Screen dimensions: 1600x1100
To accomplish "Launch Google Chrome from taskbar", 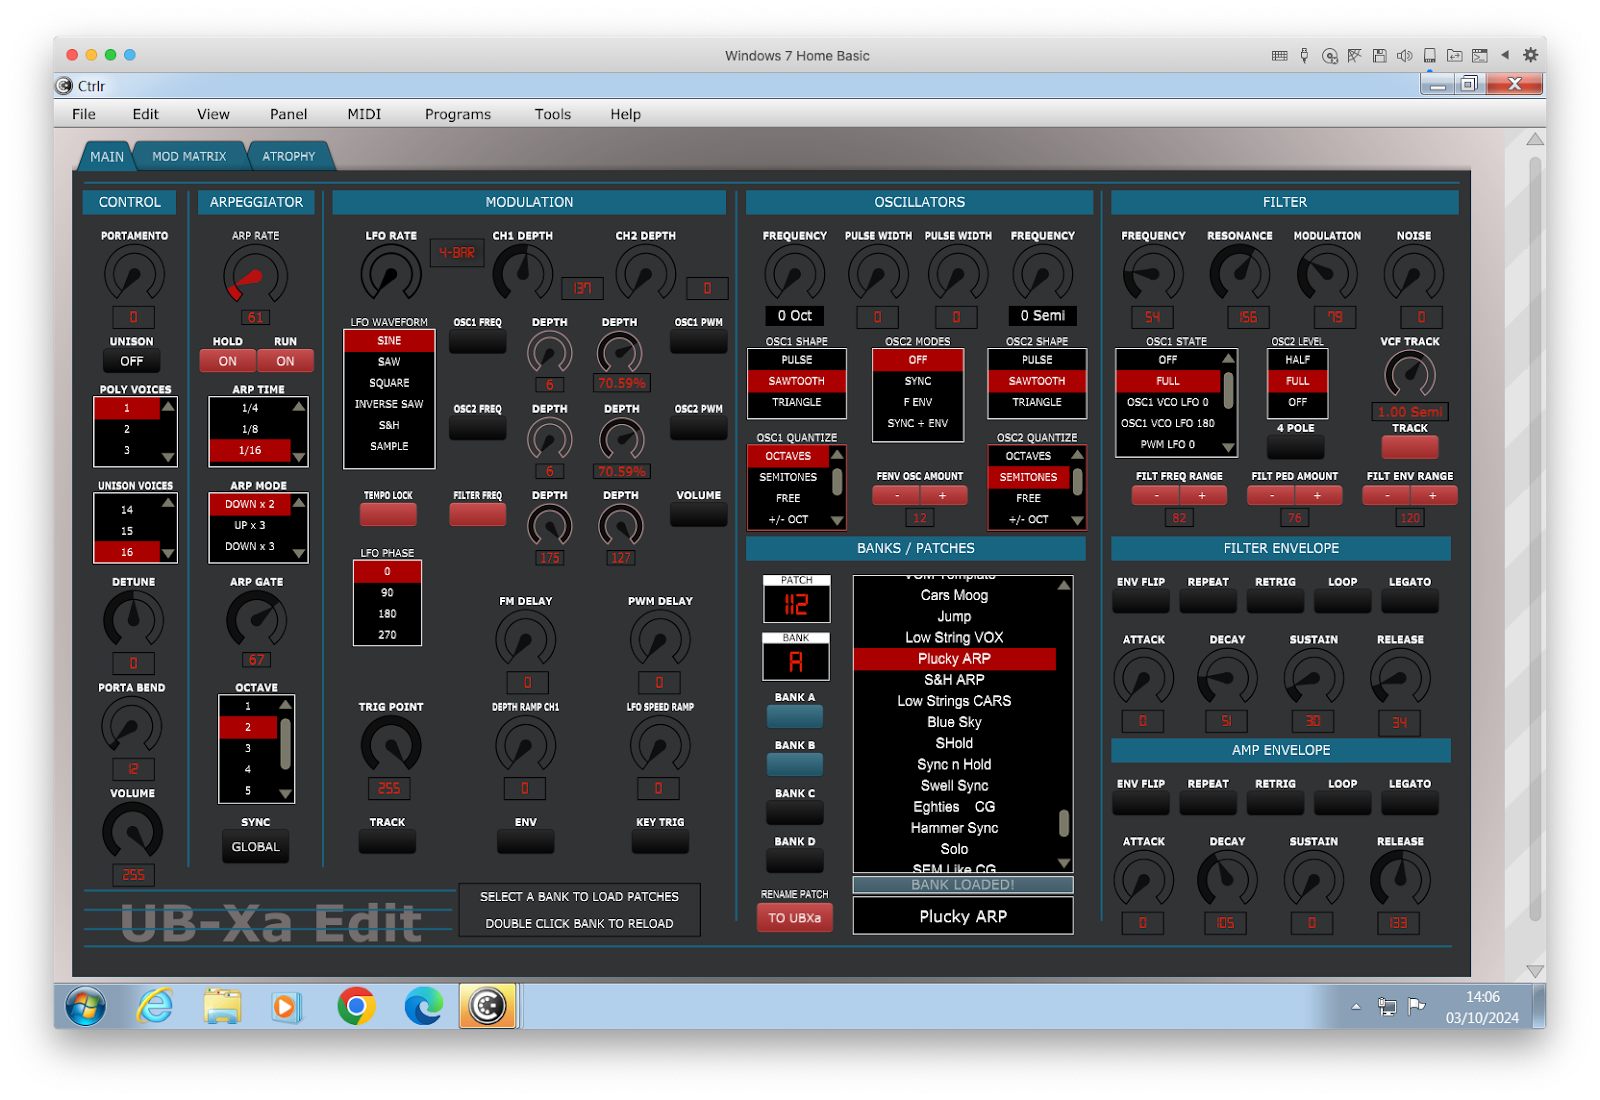I will pos(356,1006).
